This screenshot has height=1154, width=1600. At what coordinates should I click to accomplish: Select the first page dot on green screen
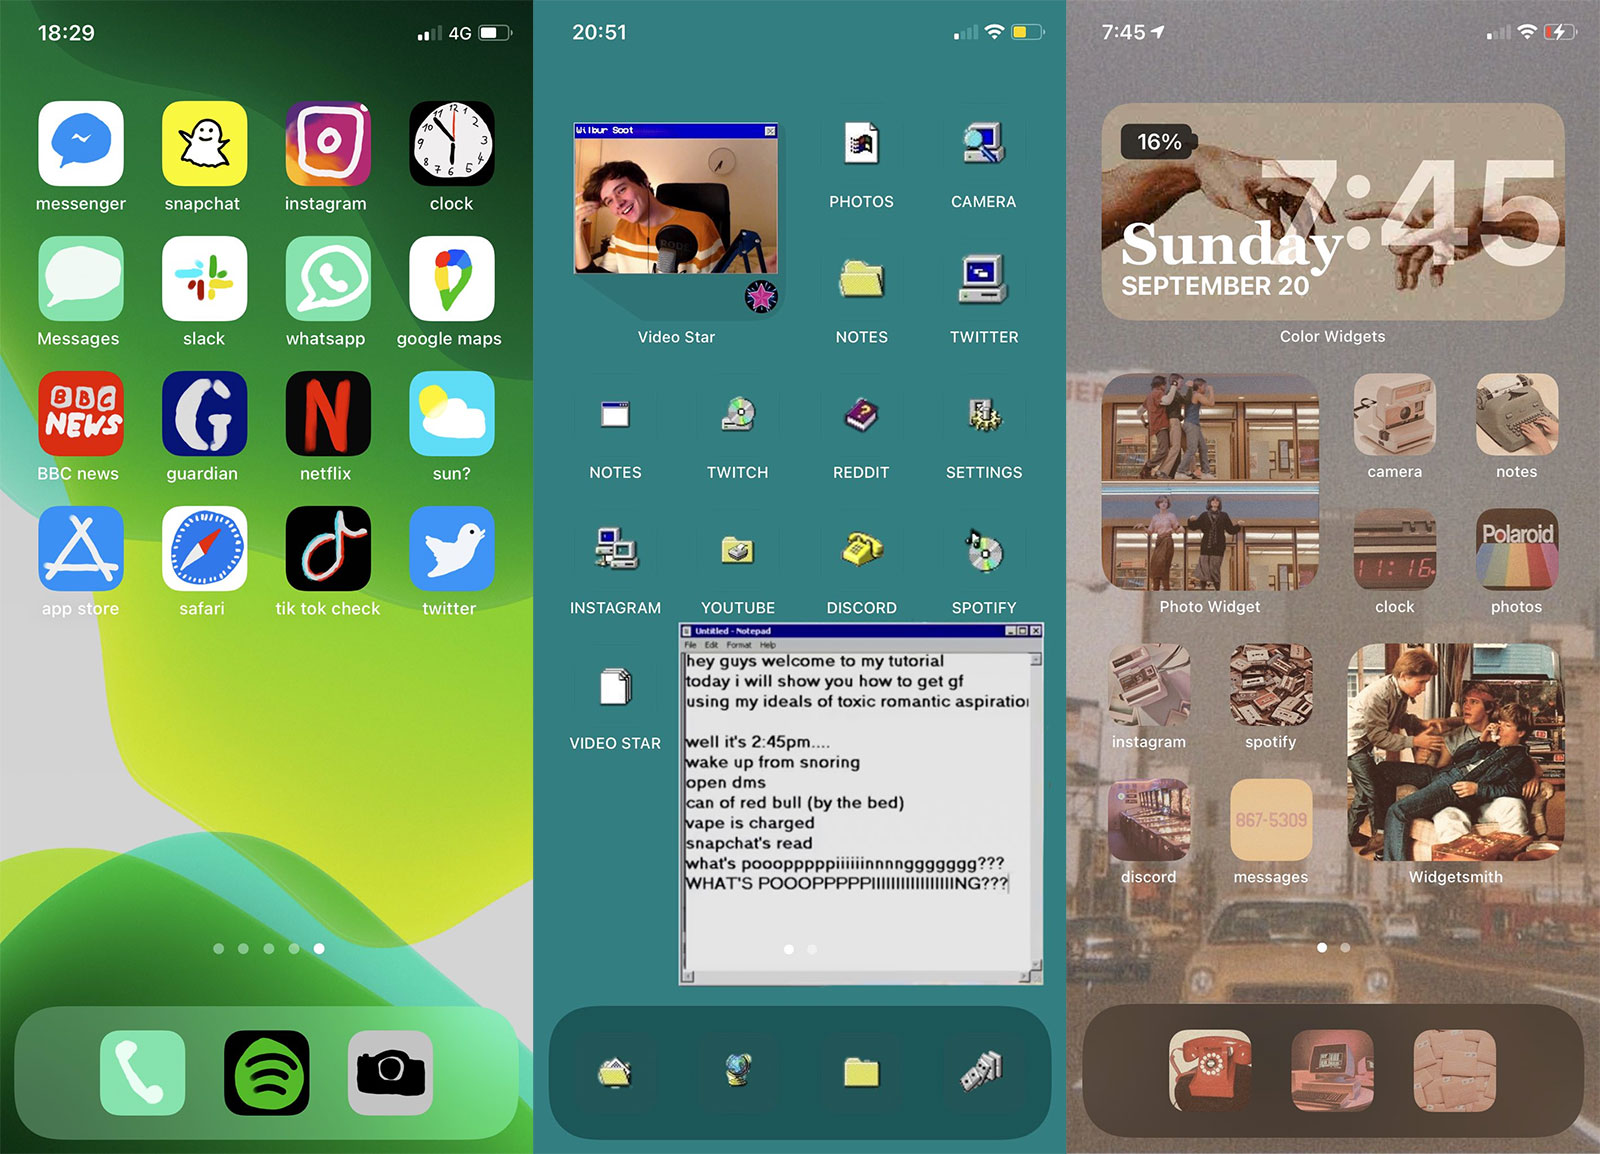pyautogui.click(x=219, y=948)
